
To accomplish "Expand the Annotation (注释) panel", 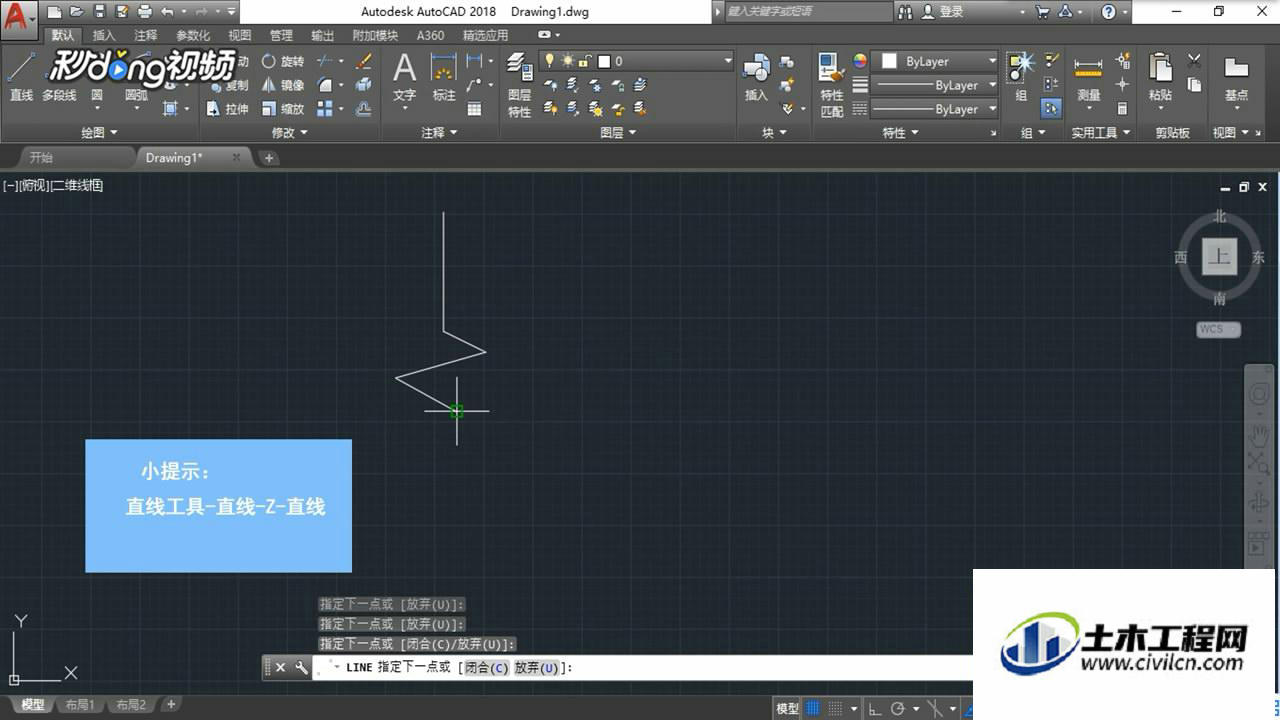I will [439, 133].
